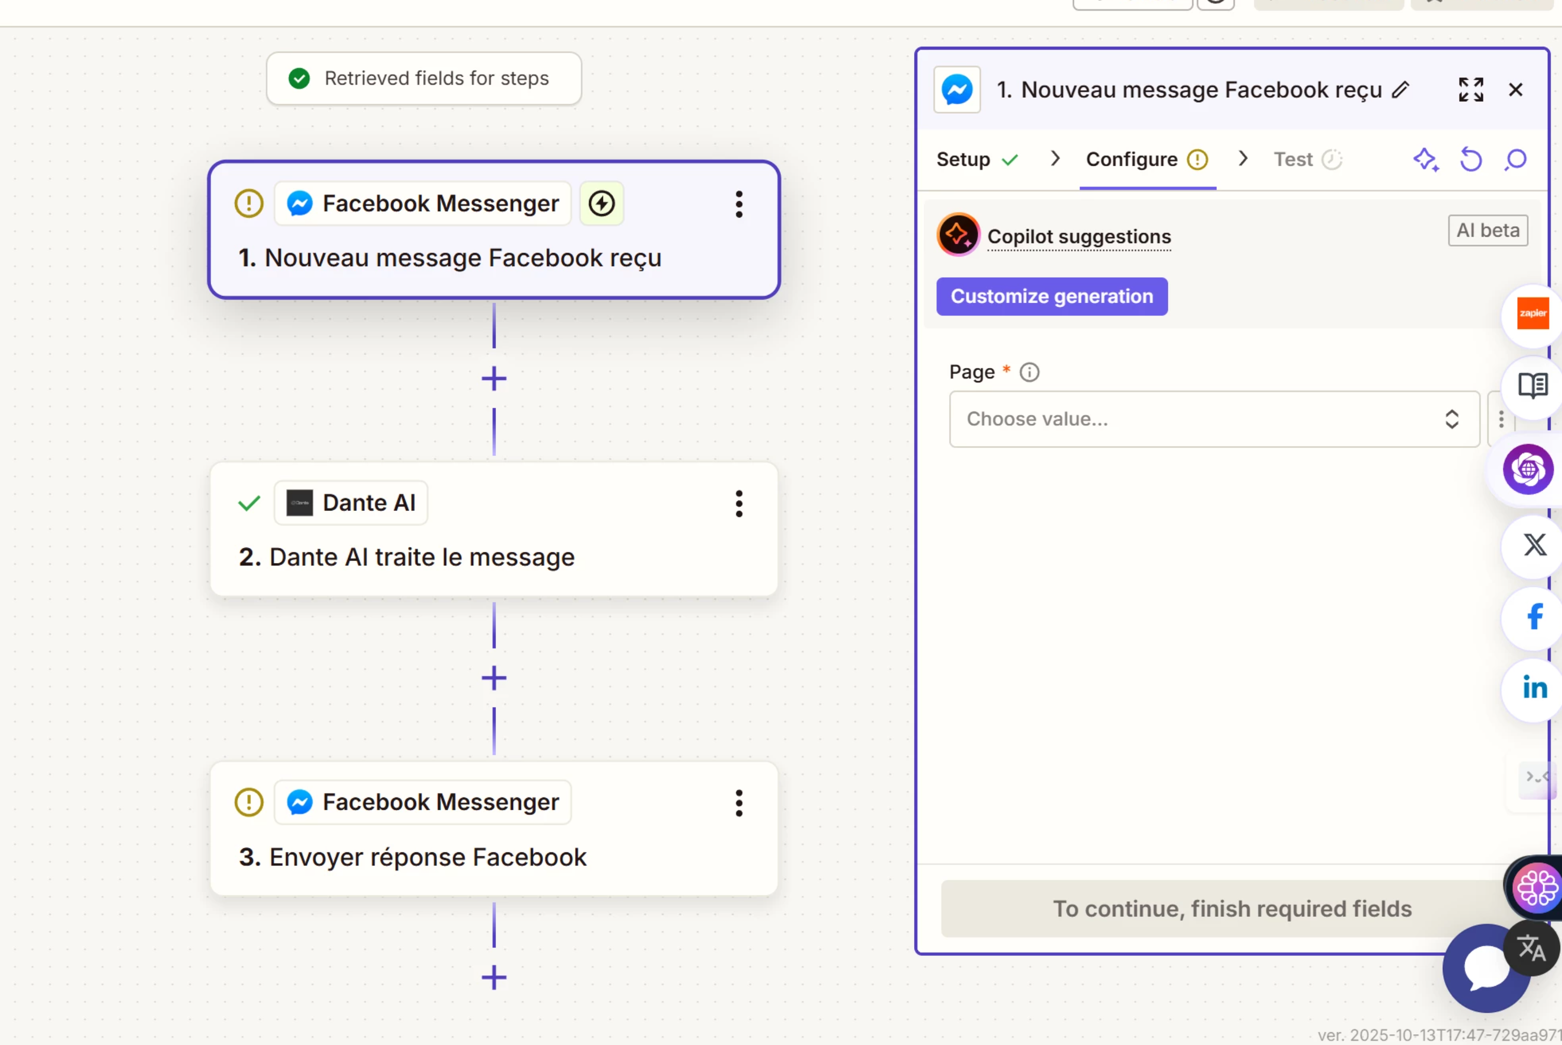Image resolution: width=1562 pixels, height=1045 pixels.
Task: Open the book icon in right sidebar
Action: [x=1532, y=385]
